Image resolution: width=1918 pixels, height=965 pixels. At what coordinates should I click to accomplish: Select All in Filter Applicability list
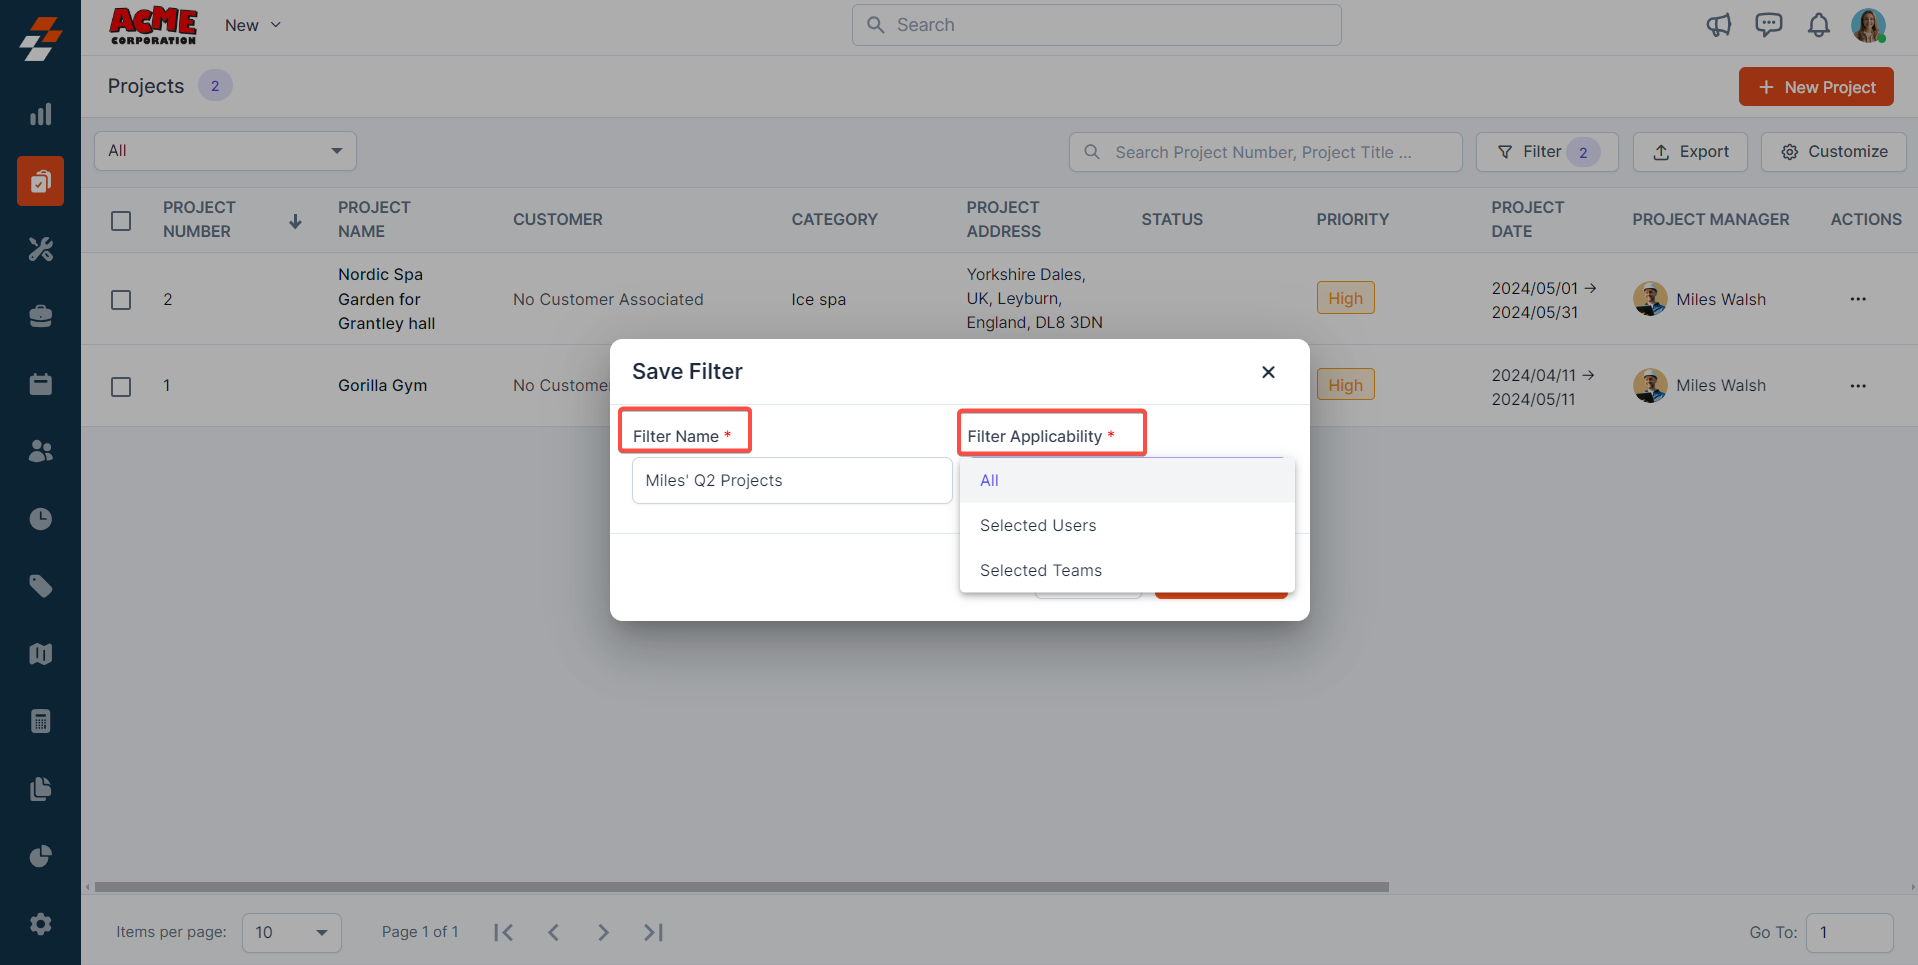(1127, 480)
